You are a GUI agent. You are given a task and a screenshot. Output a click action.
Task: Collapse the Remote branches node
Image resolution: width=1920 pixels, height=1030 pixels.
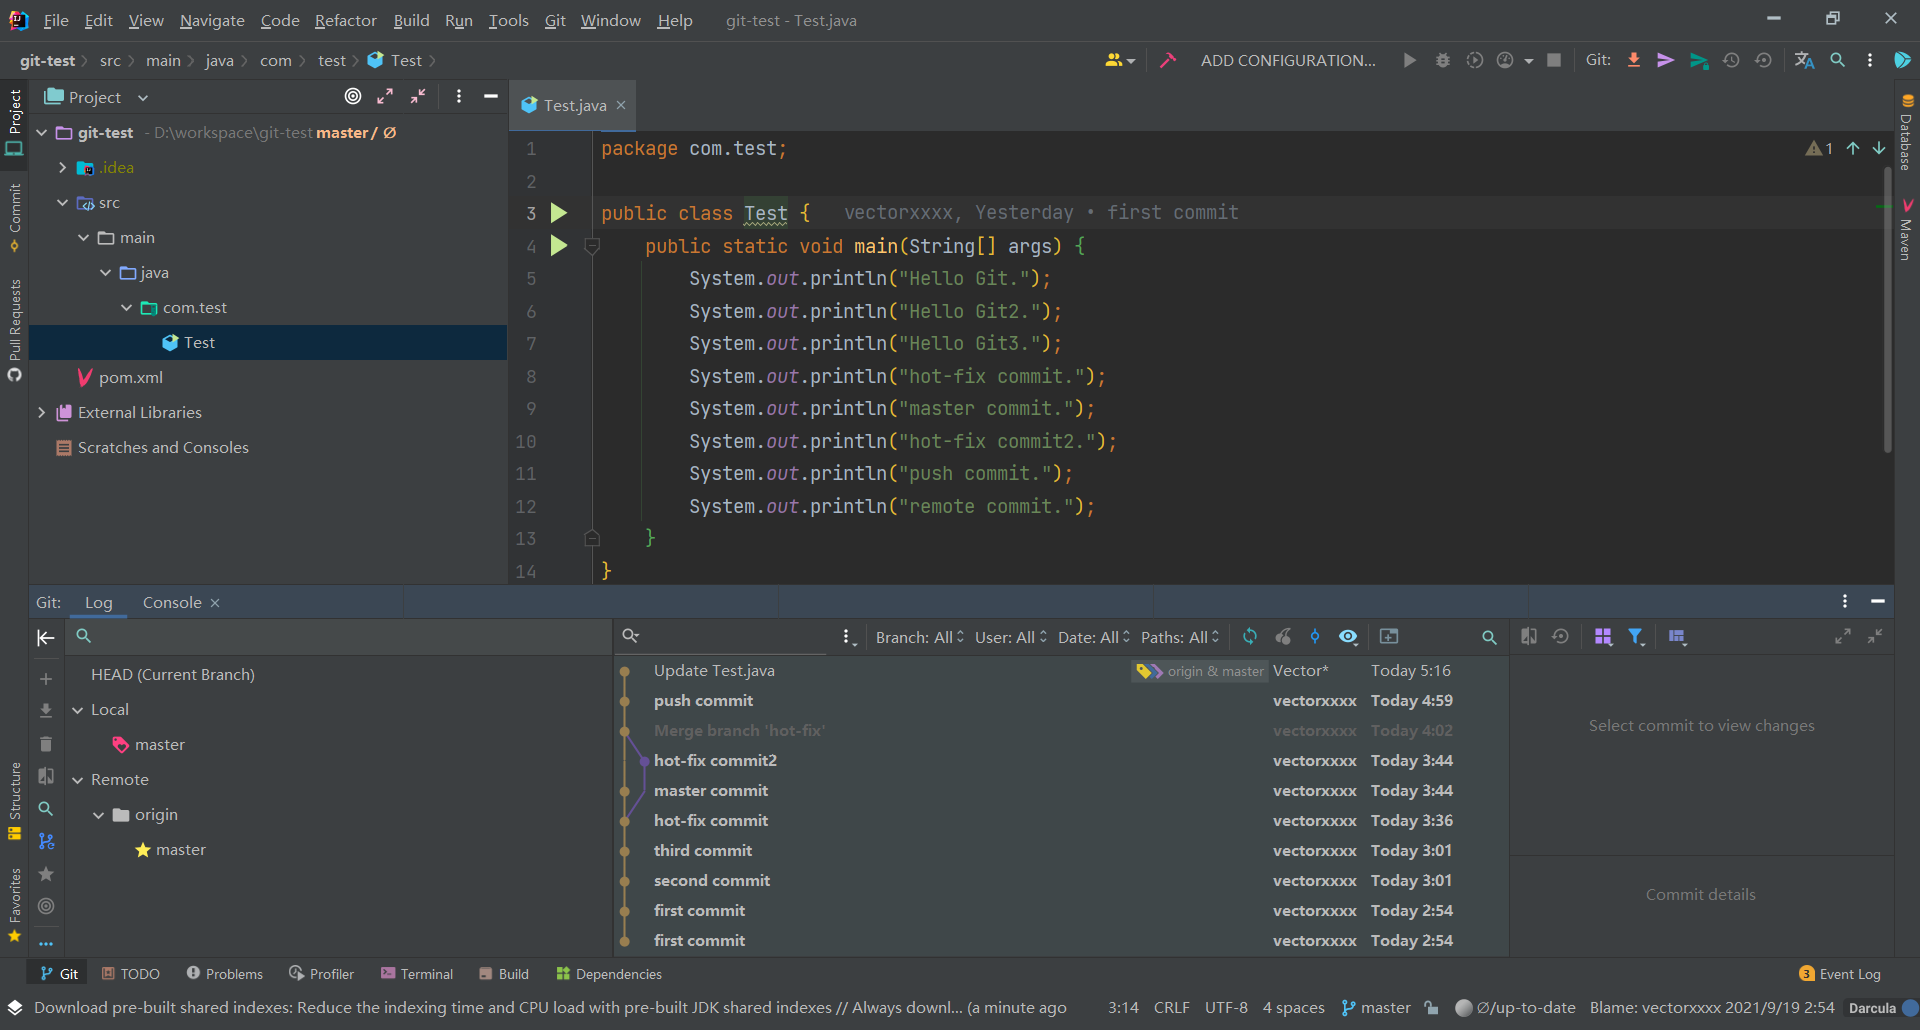click(x=78, y=780)
